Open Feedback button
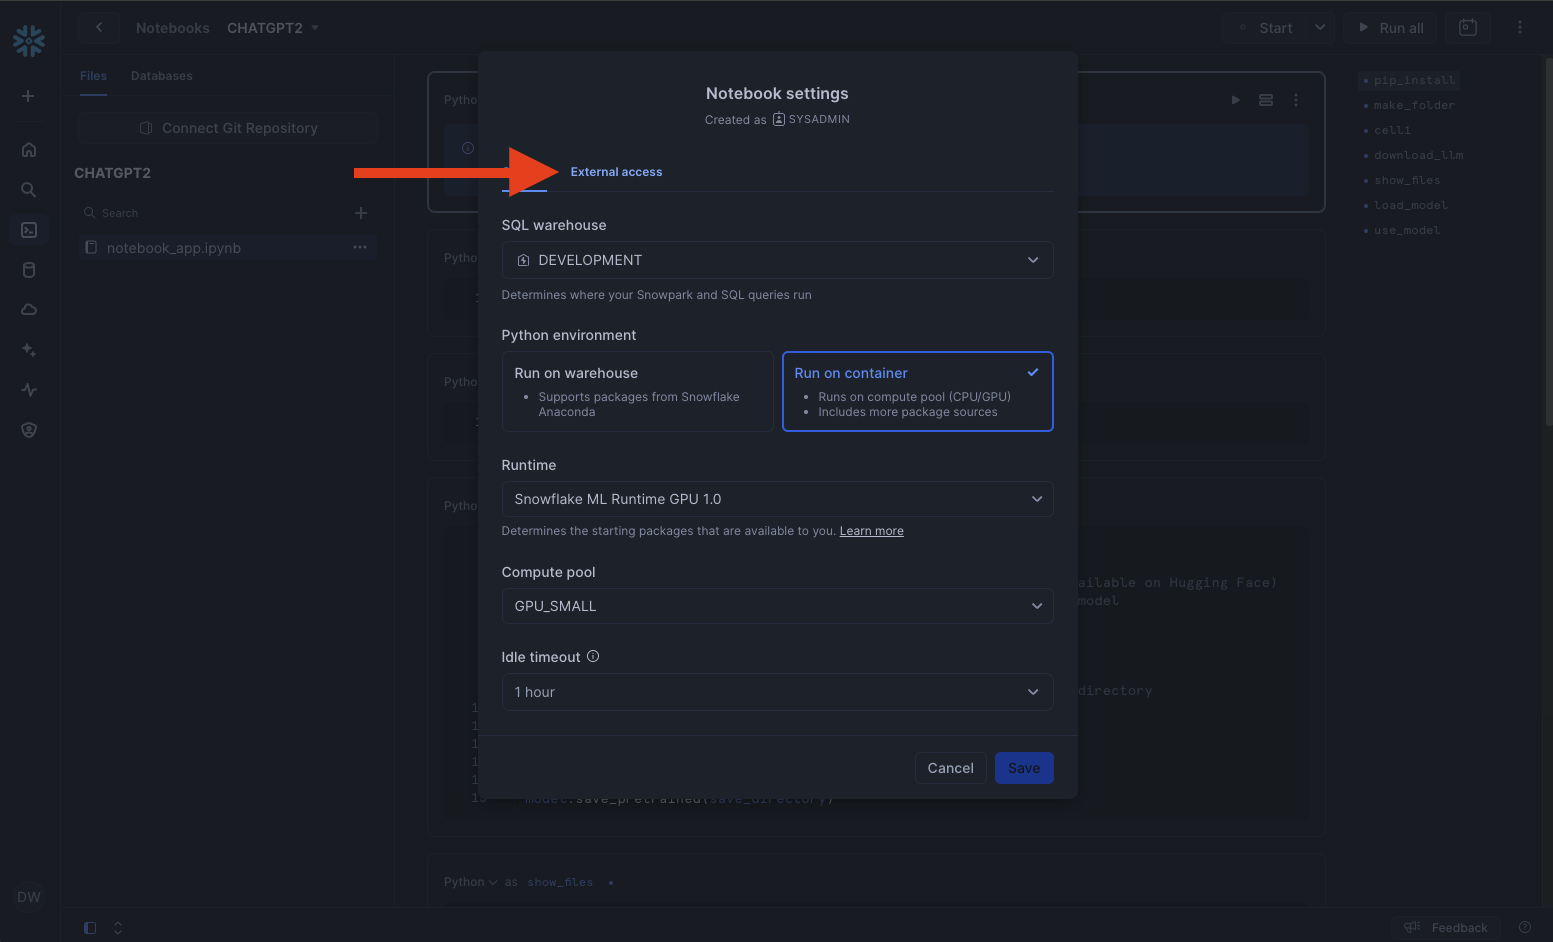1553x942 pixels. [1446, 928]
